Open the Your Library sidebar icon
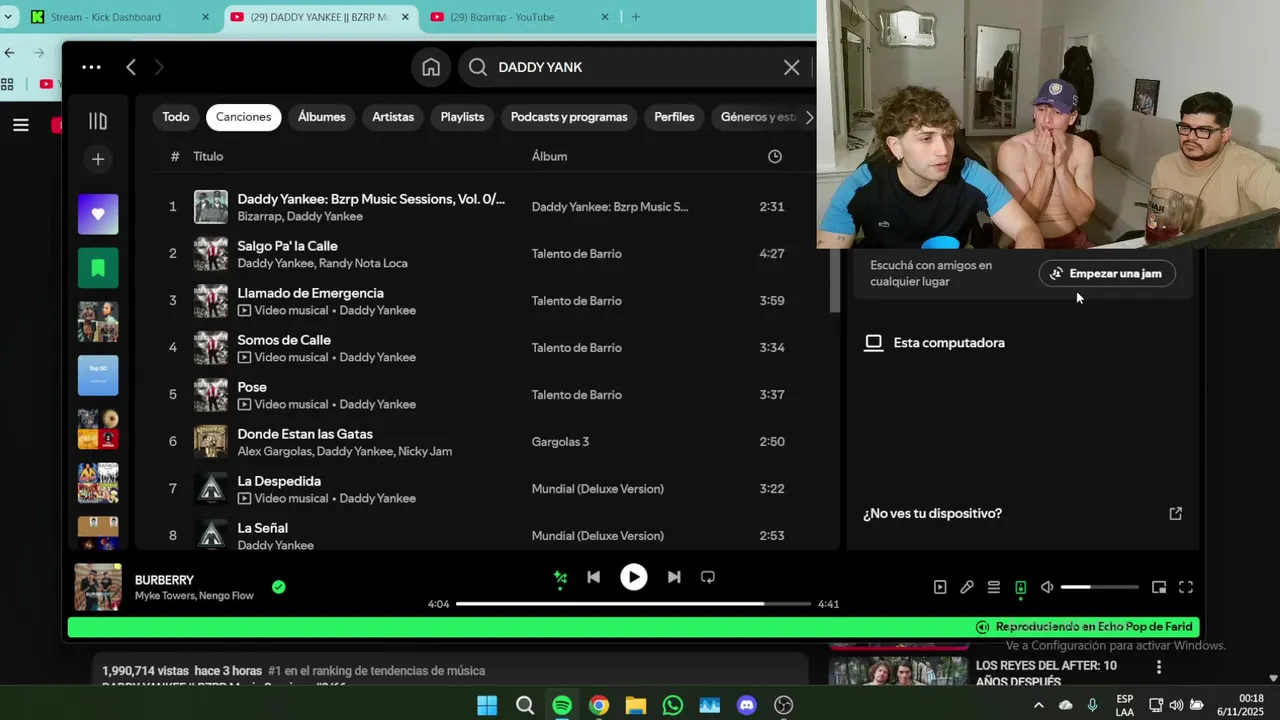 98,121
